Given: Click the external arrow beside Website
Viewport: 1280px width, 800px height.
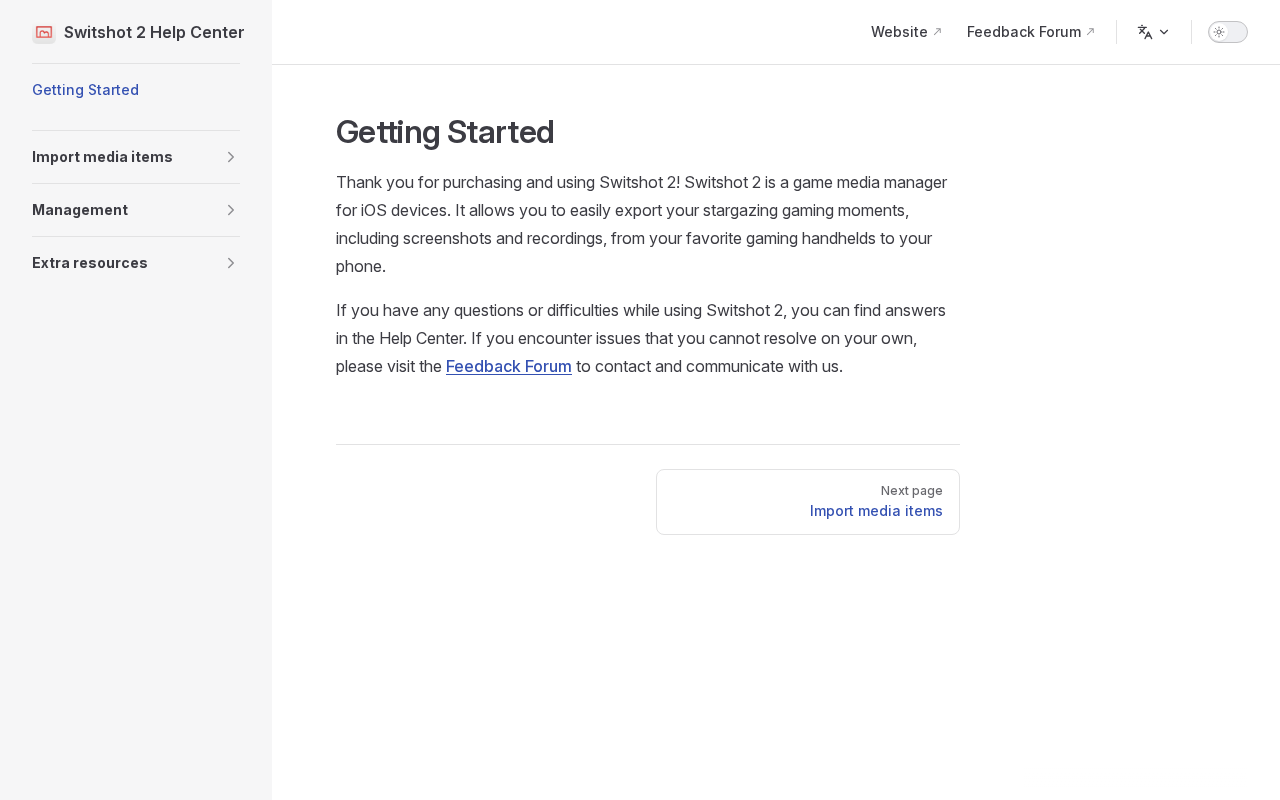Looking at the screenshot, I should click(937, 32).
